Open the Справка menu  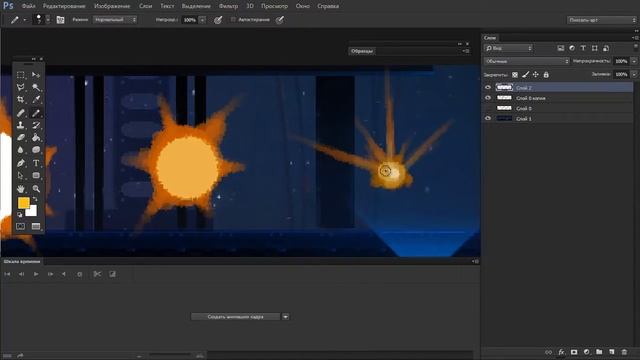click(x=328, y=6)
